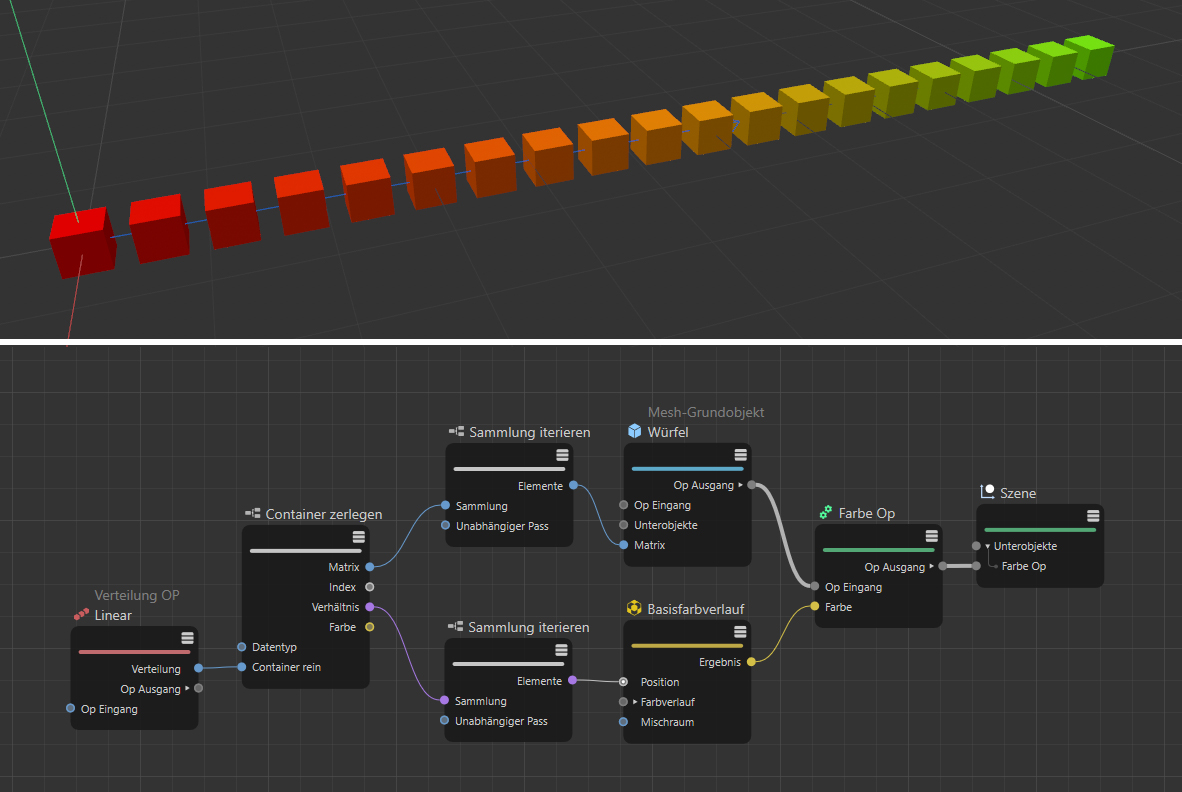Click the green Farbe Op node icon
This screenshot has height=792, width=1182.
point(825,512)
